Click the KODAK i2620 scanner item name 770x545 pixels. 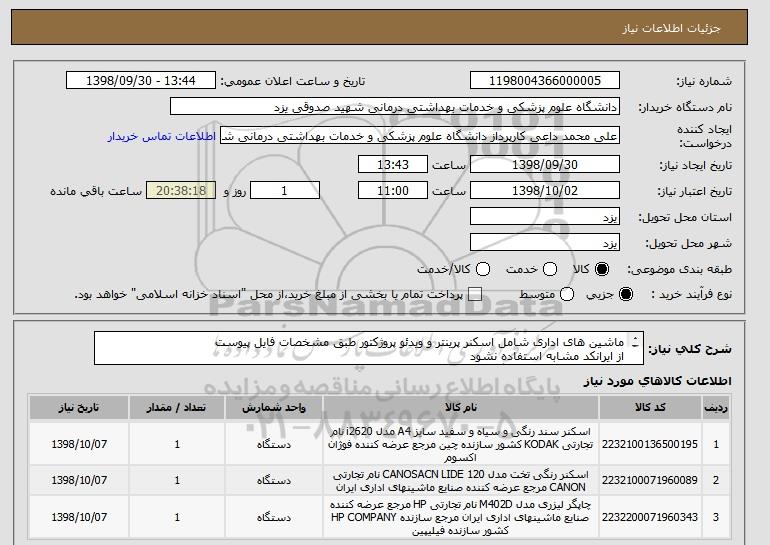point(461,444)
